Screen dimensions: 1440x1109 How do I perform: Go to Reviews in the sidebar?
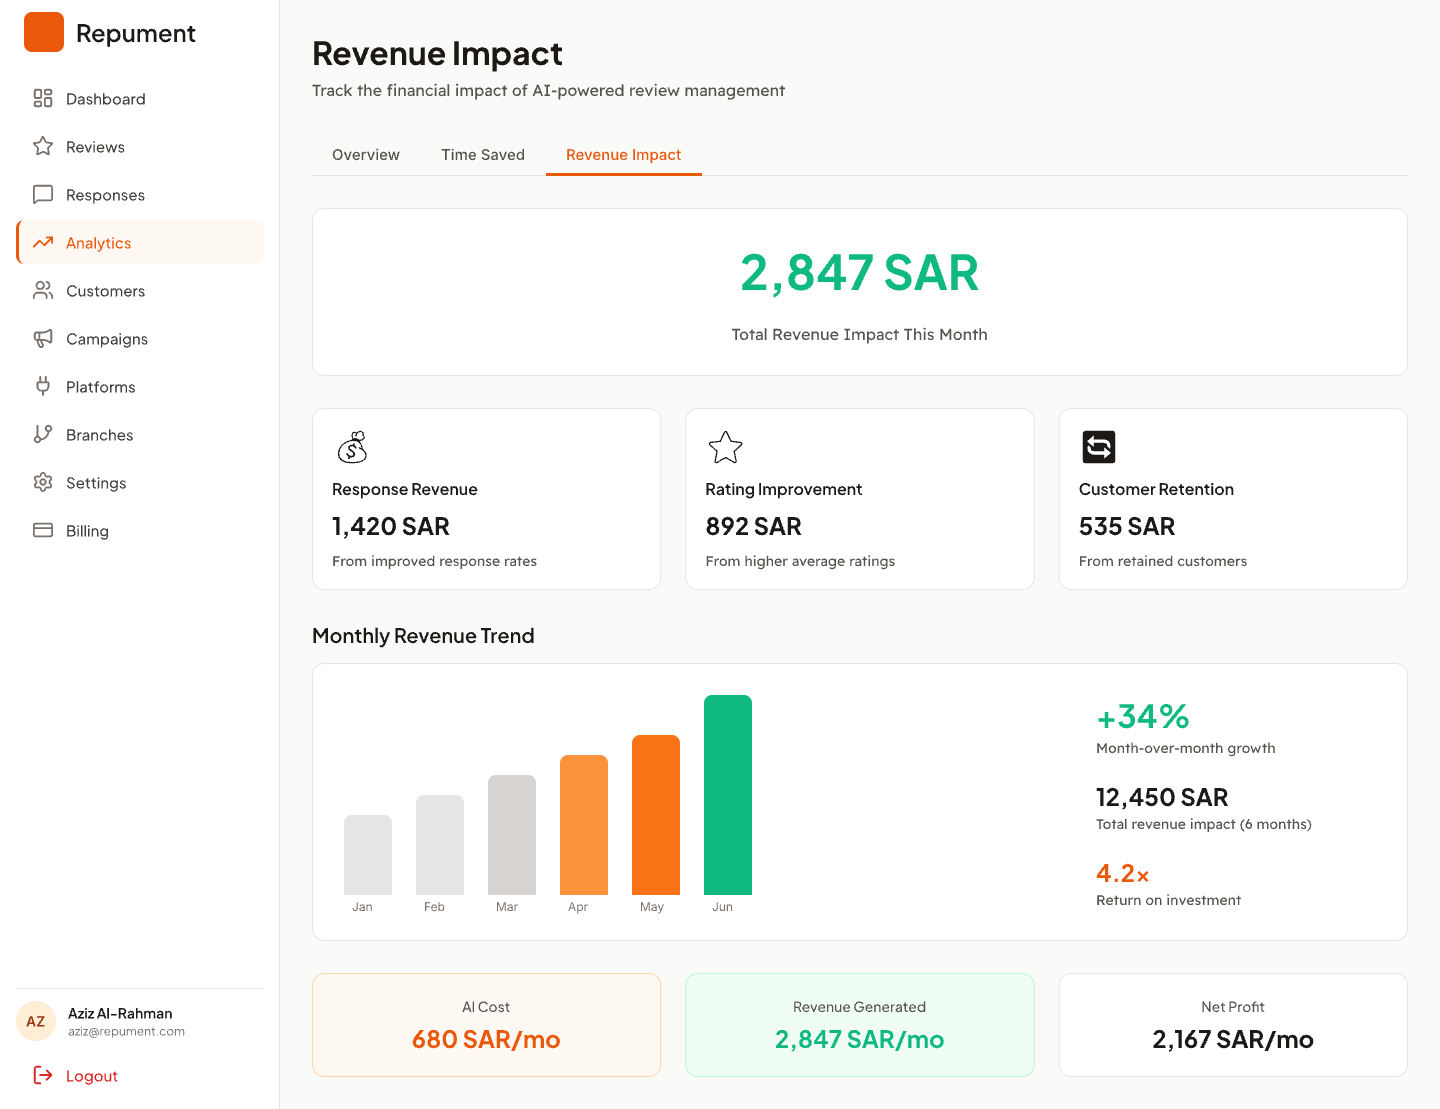(140, 146)
